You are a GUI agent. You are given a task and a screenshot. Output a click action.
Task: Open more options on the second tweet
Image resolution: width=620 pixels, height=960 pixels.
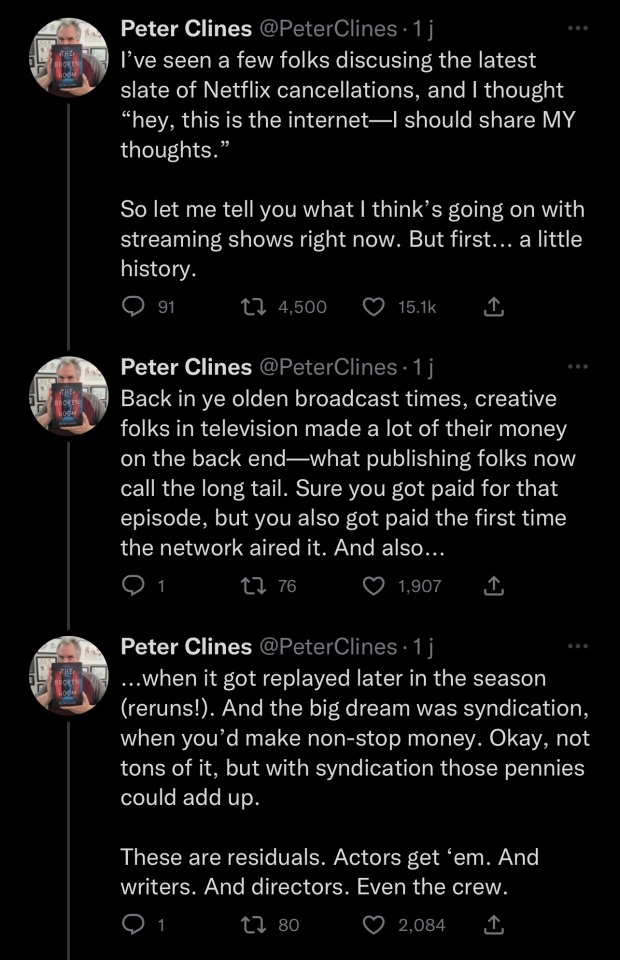(577, 367)
